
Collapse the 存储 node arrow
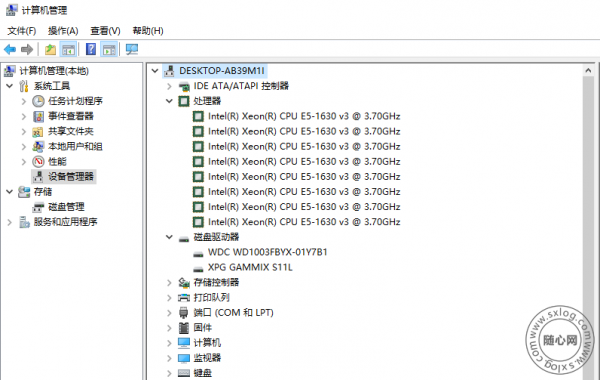[x=10, y=192]
